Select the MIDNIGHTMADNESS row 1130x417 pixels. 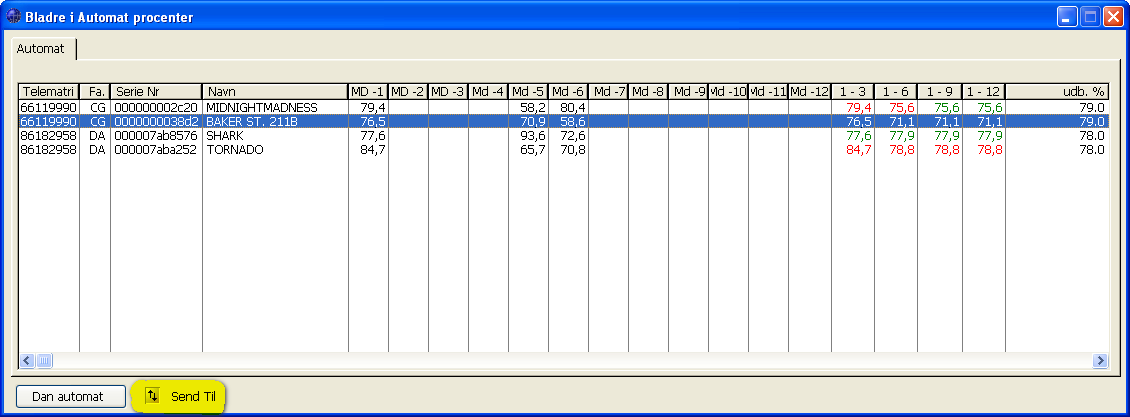tap(261, 107)
